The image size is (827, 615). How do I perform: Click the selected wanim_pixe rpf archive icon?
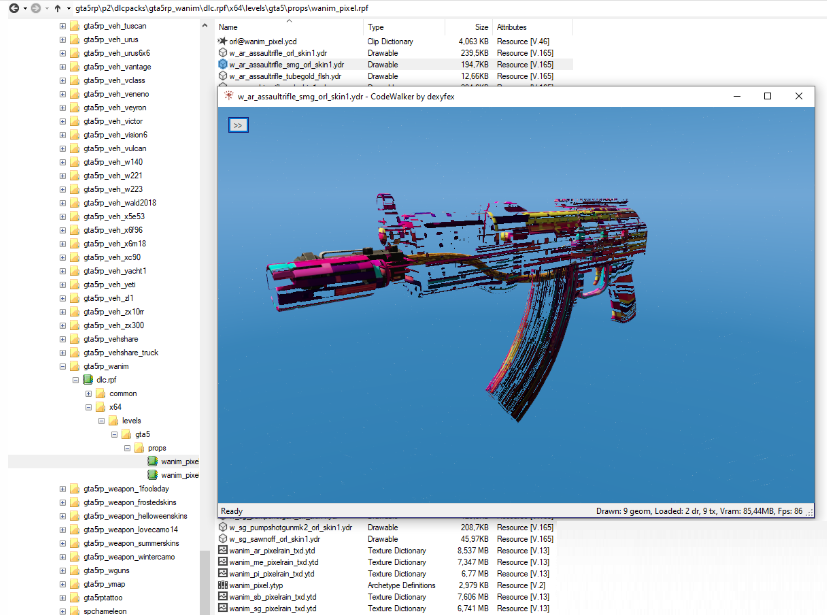(152, 461)
